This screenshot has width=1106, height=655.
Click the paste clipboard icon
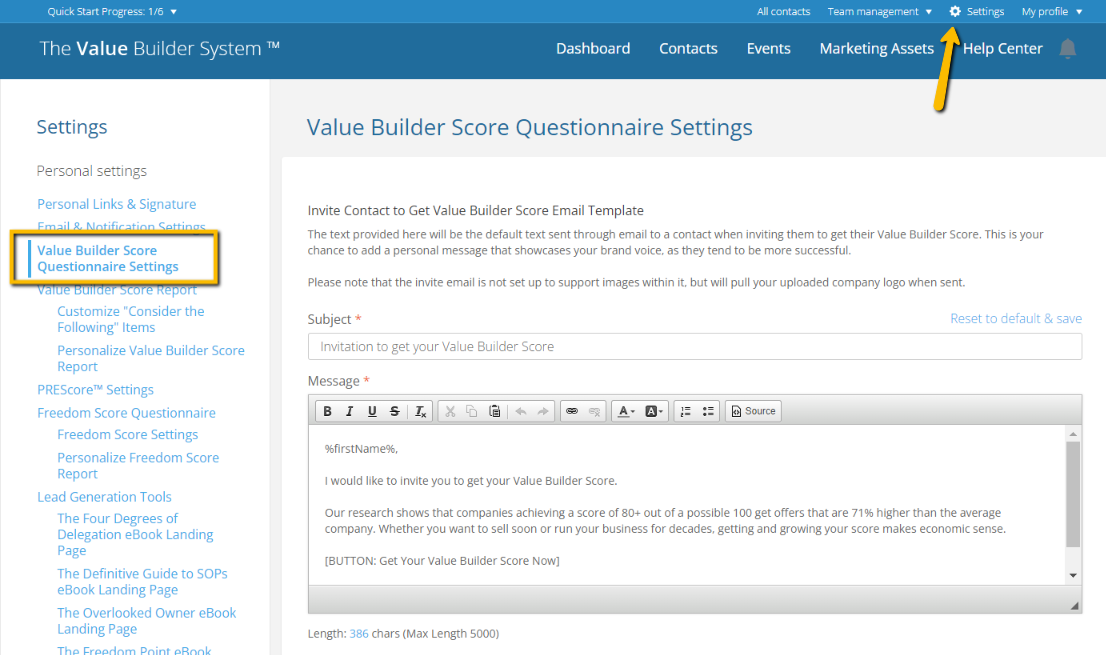(494, 411)
